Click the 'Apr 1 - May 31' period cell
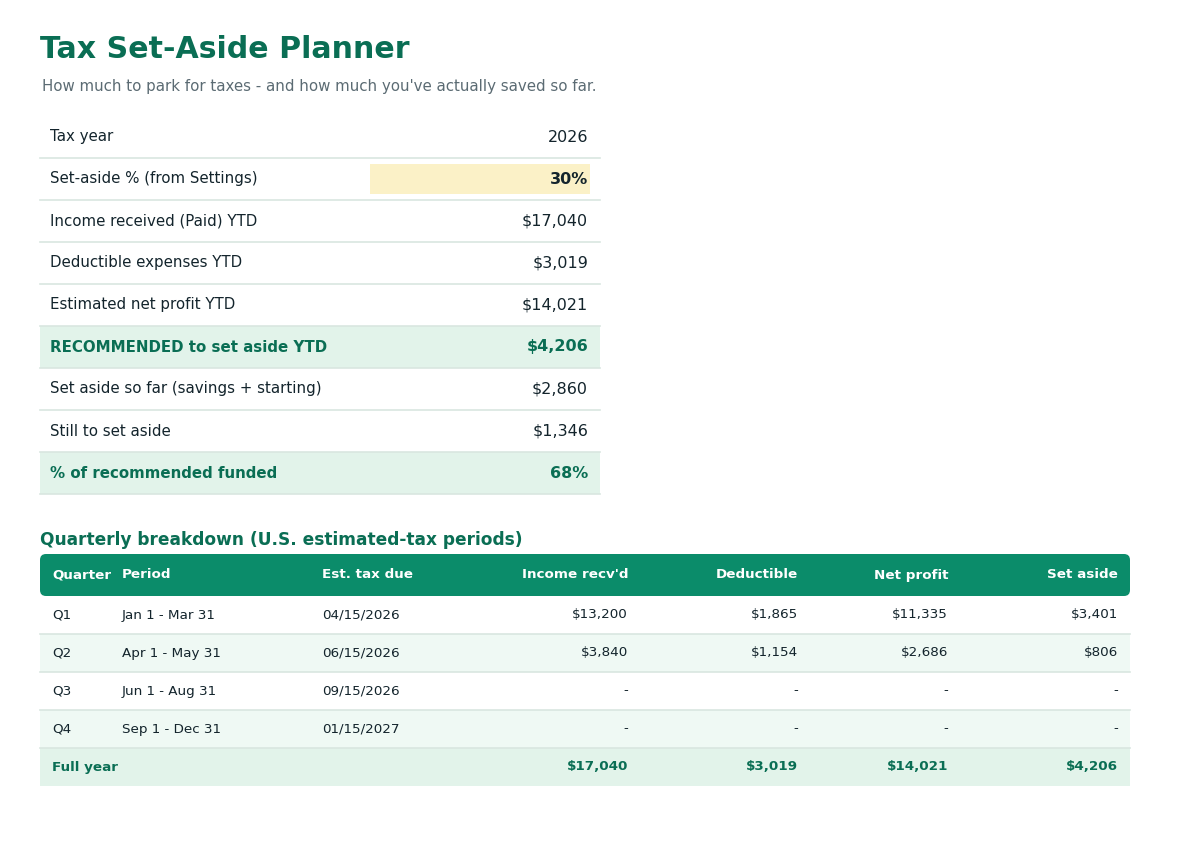Viewport: 1190px width, 860px height. (171, 653)
